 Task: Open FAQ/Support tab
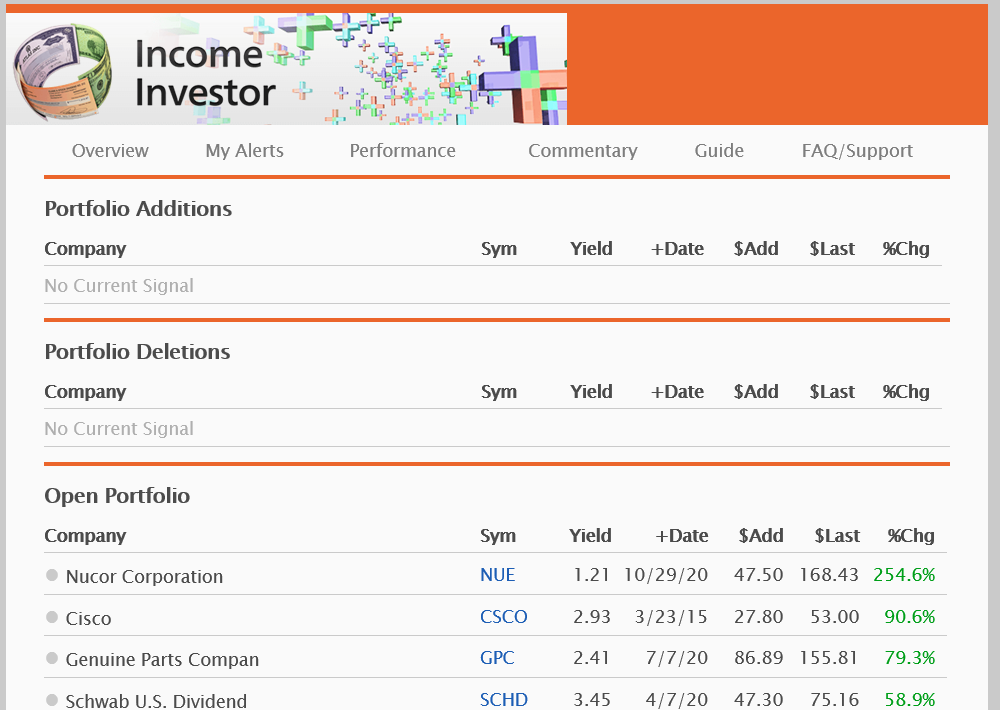pyautogui.click(x=857, y=151)
